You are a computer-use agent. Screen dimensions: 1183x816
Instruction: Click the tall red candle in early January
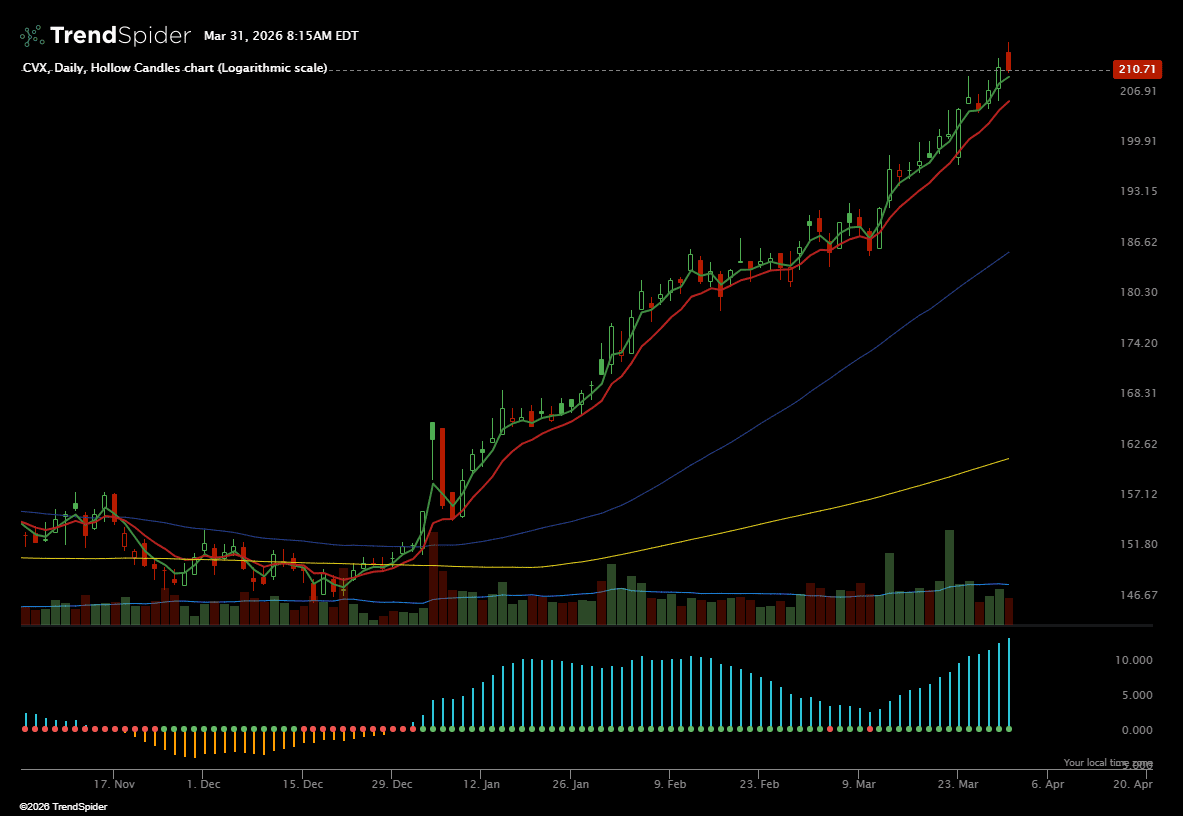[441, 468]
